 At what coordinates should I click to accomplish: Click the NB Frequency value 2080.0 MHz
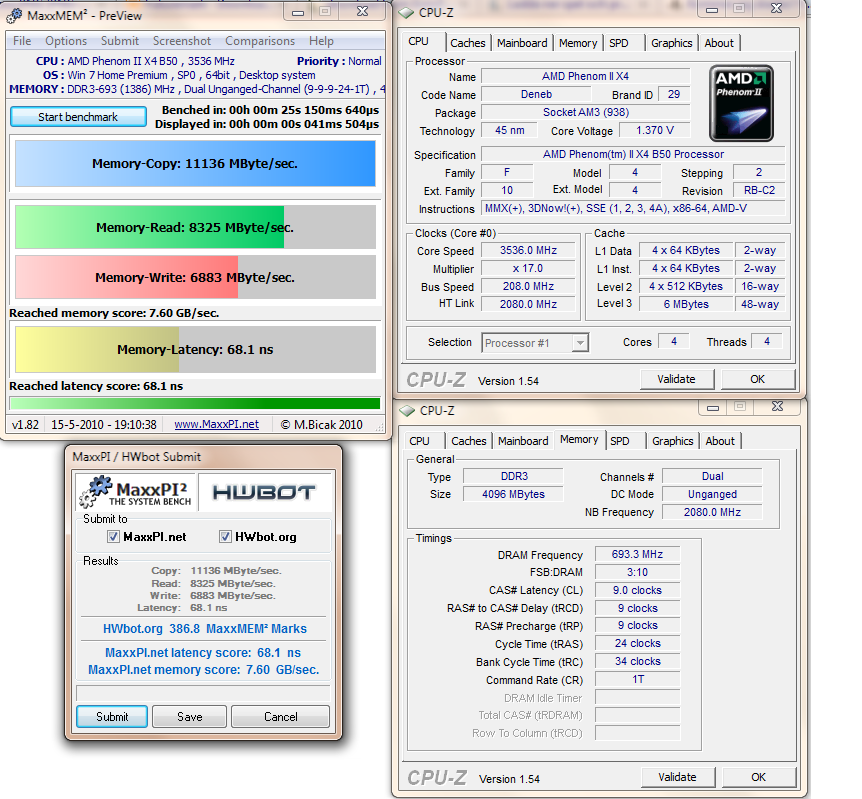pos(712,512)
